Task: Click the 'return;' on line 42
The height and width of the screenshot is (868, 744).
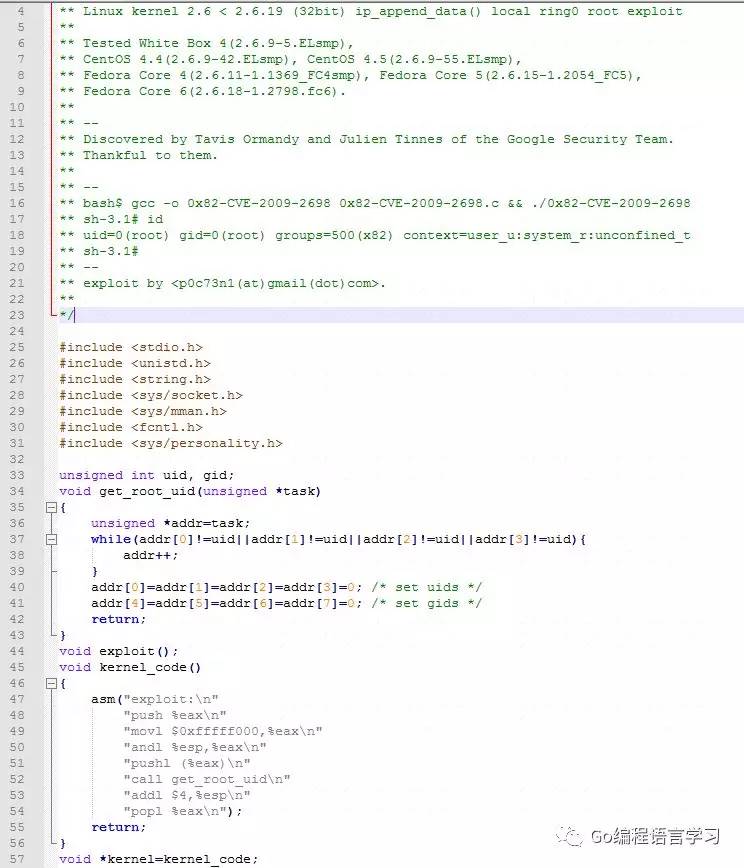Action: [118, 619]
